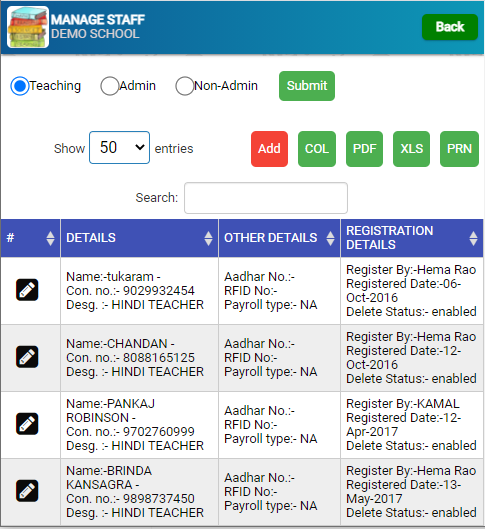Select the Teaching radio button

point(20,86)
